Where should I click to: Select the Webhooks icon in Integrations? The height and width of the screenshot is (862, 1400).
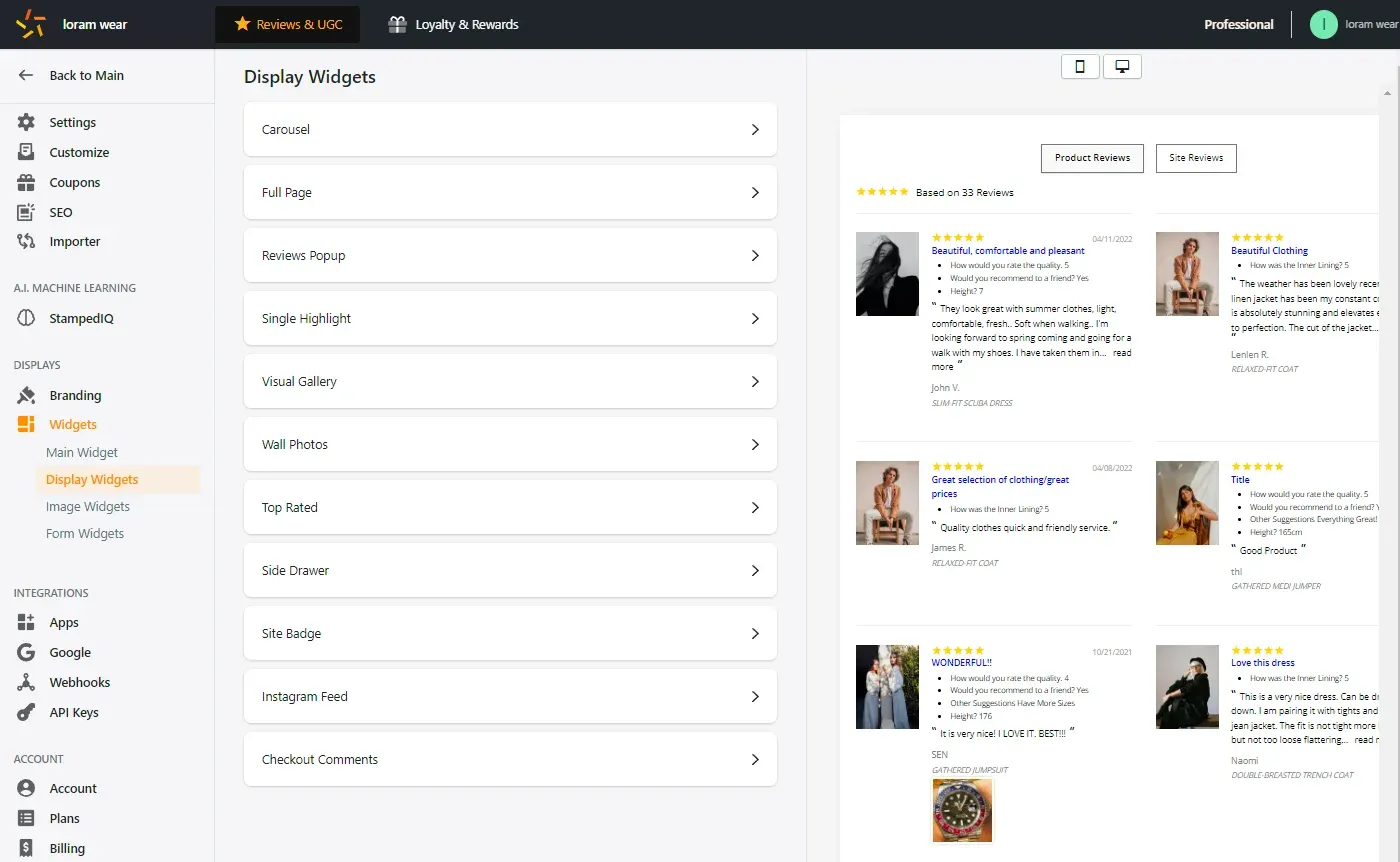click(x=27, y=682)
